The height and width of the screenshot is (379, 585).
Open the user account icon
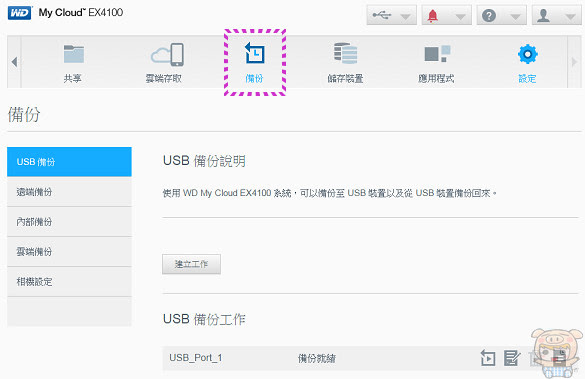click(x=543, y=16)
